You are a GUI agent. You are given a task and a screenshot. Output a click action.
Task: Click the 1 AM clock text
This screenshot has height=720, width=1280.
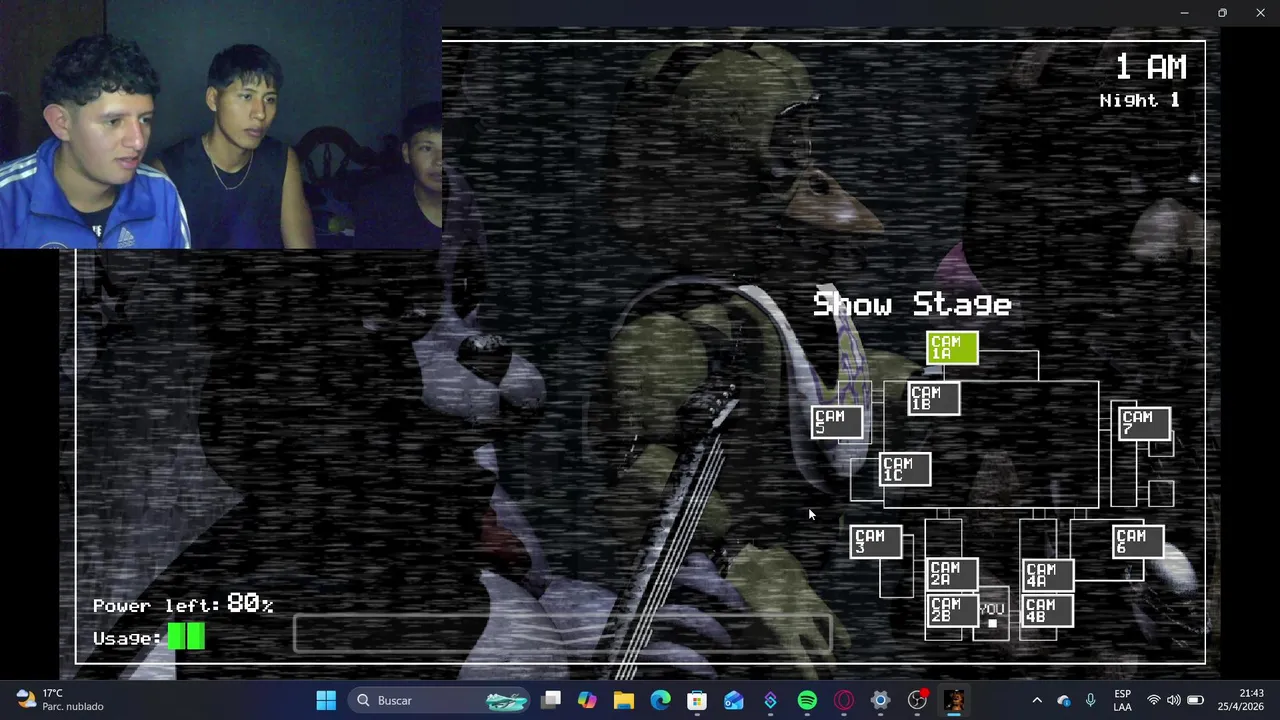pos(1150,67)
